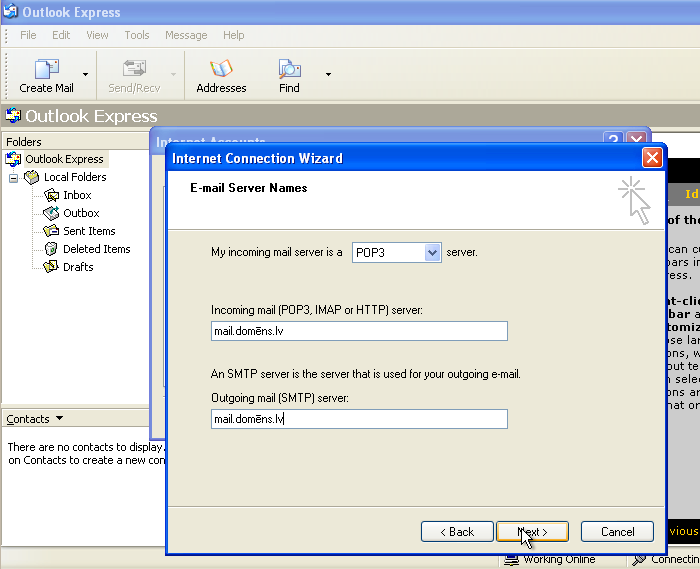The width and height of the screenshot is (700, 569).
Task: Click the Drafts folder icon
Action: click(51, 266)
